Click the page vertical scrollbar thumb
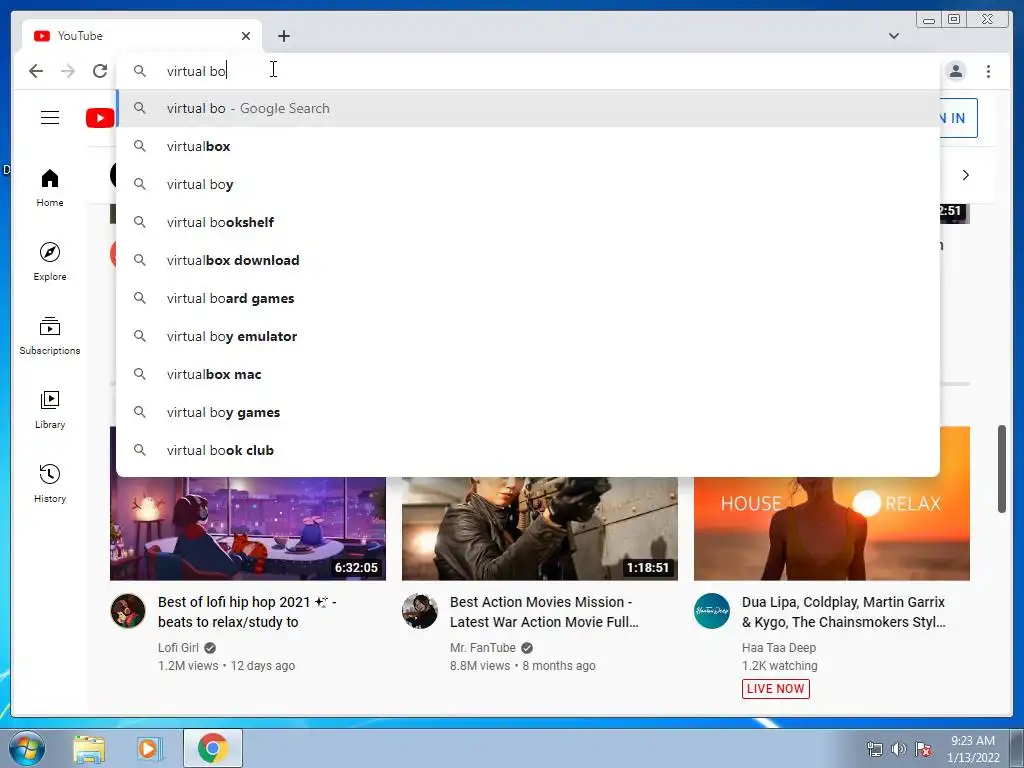 (x=1001, y=469)
